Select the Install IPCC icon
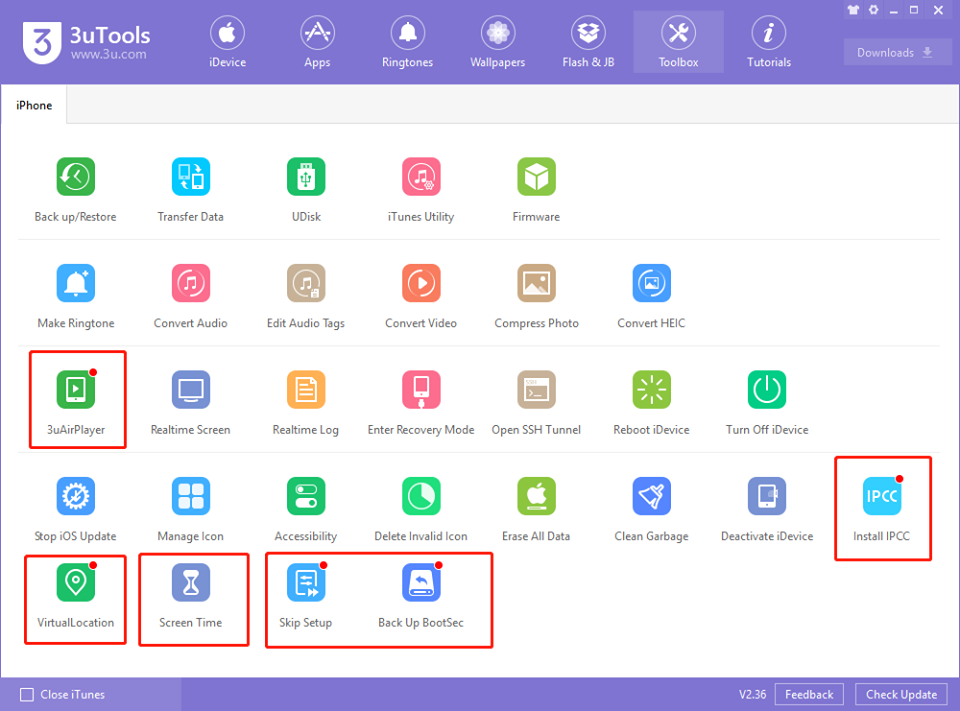Viewport: 960px width, 711px height. point(882,496)
